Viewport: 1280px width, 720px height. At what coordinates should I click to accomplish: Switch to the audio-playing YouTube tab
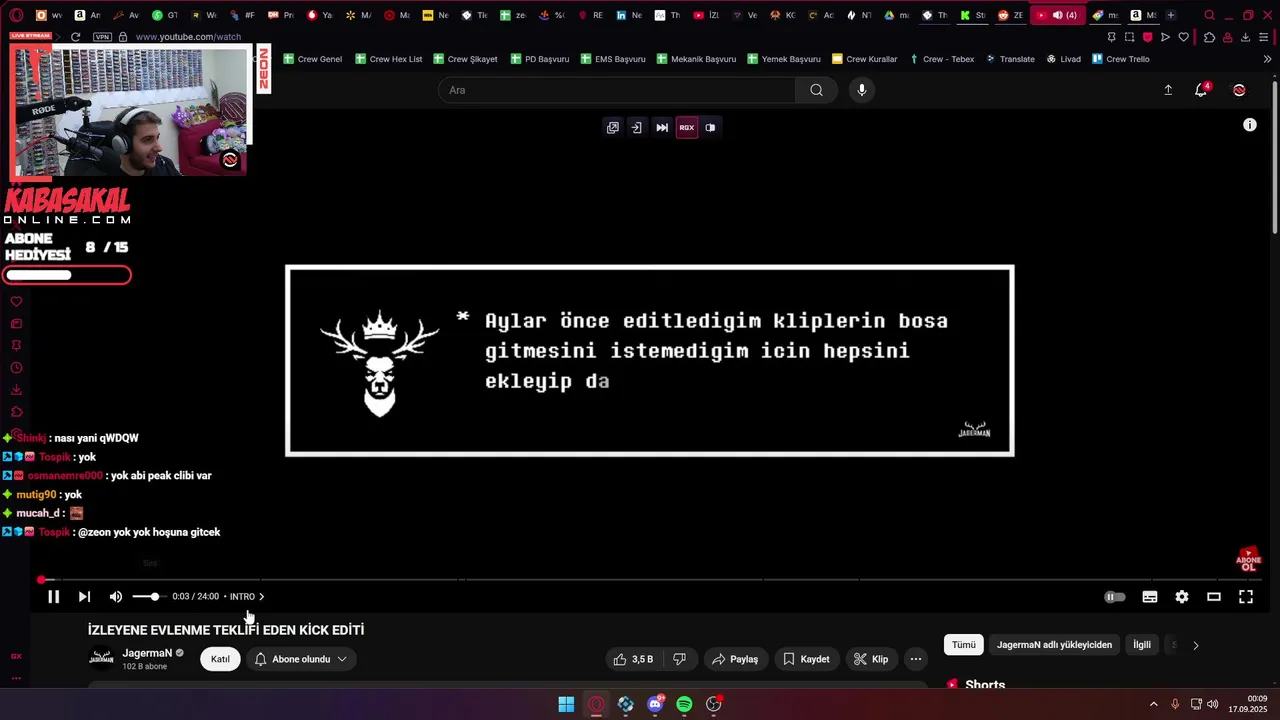click(x=1058, y=15)
